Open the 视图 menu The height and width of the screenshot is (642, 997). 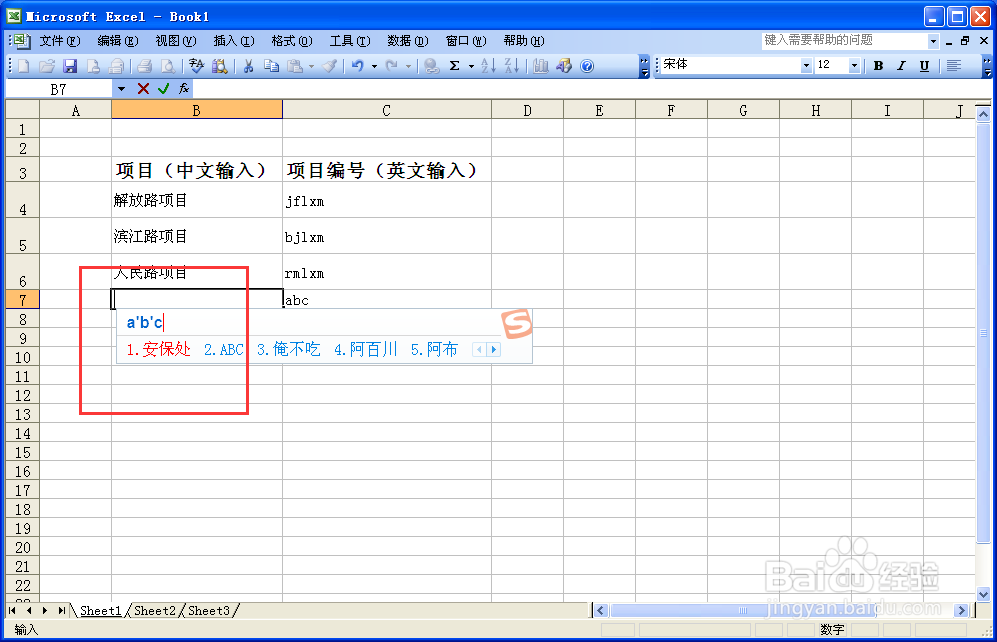click(175, 41)
